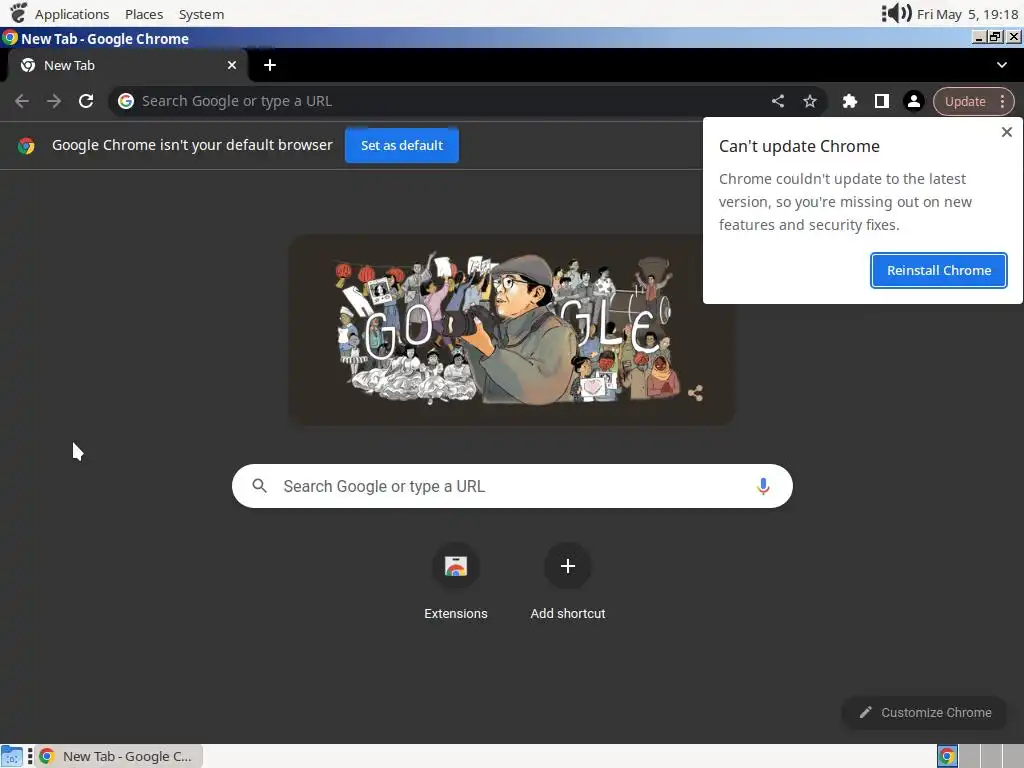The image size is (1024, 768).
Task: Share the Google doodle via share icon
Action: (696, 392)
